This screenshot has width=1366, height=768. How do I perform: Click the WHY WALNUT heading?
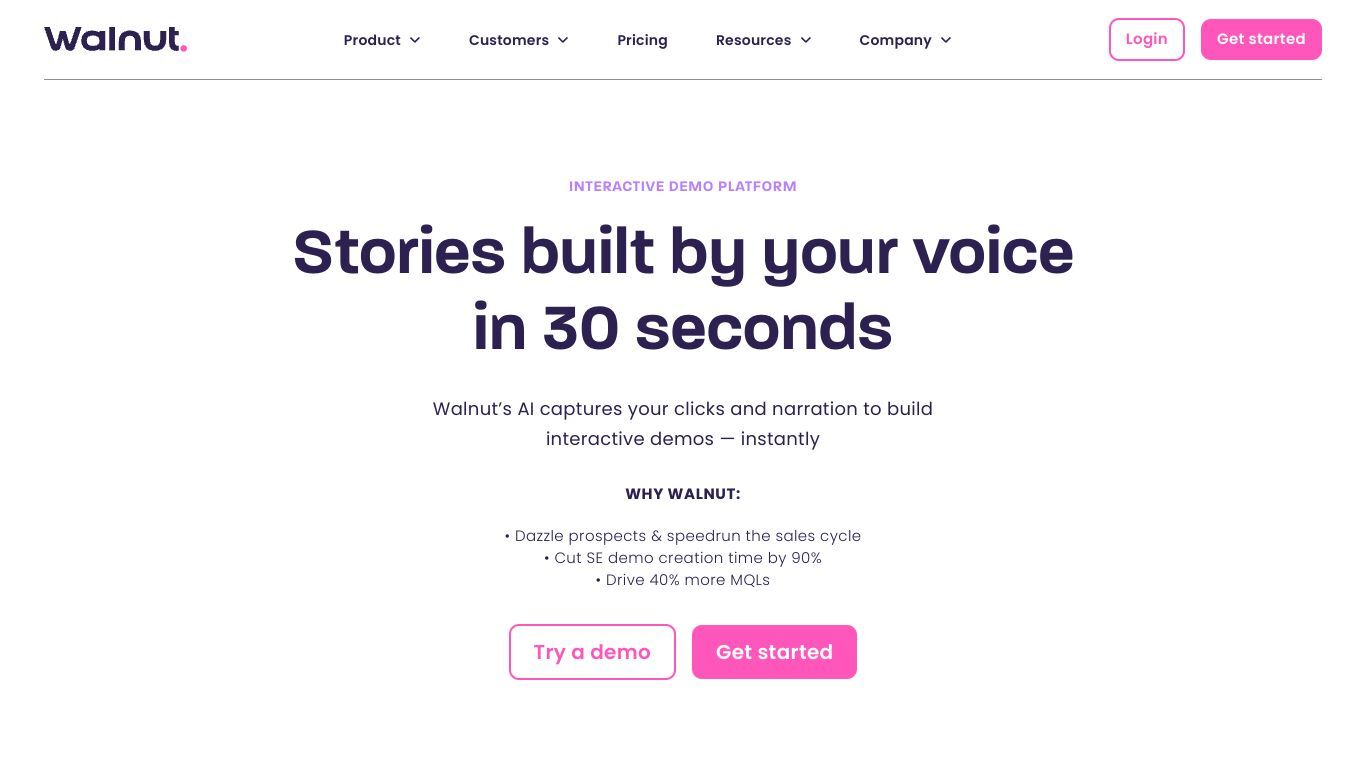[683, 494]
